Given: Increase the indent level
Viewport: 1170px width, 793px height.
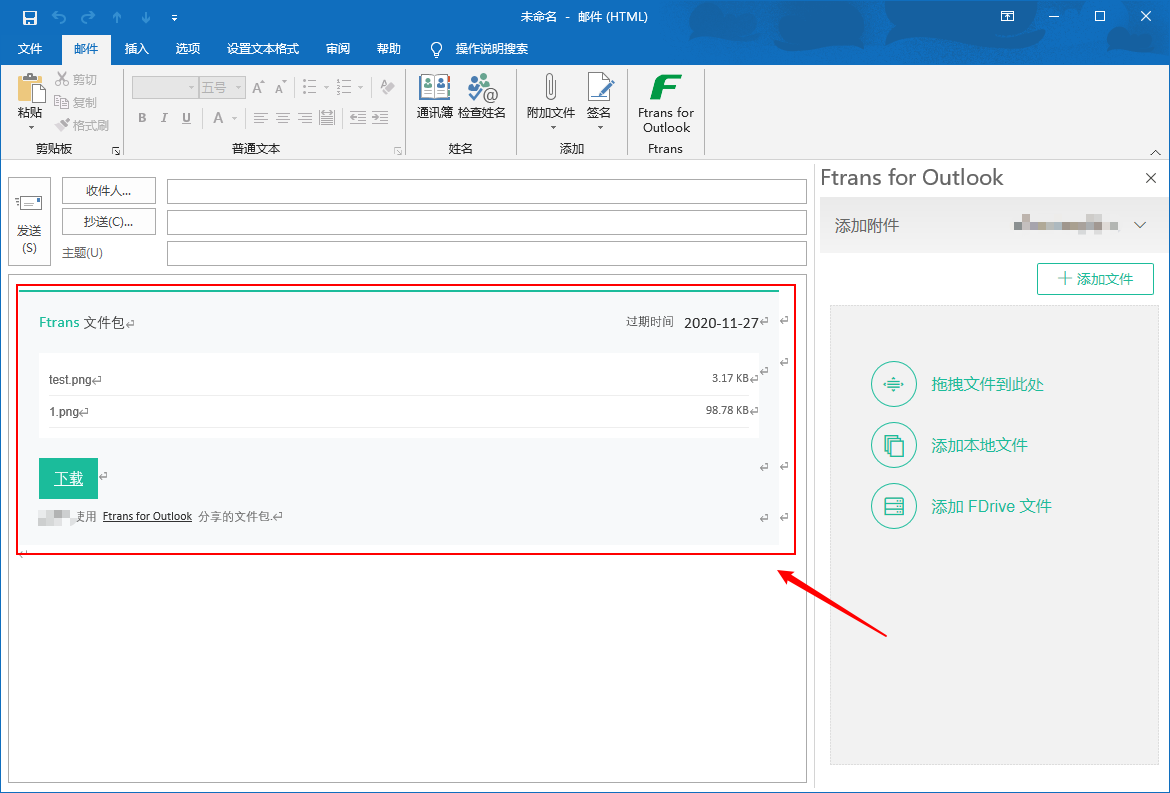Looking at the screenshot, I should pos(381,118).
